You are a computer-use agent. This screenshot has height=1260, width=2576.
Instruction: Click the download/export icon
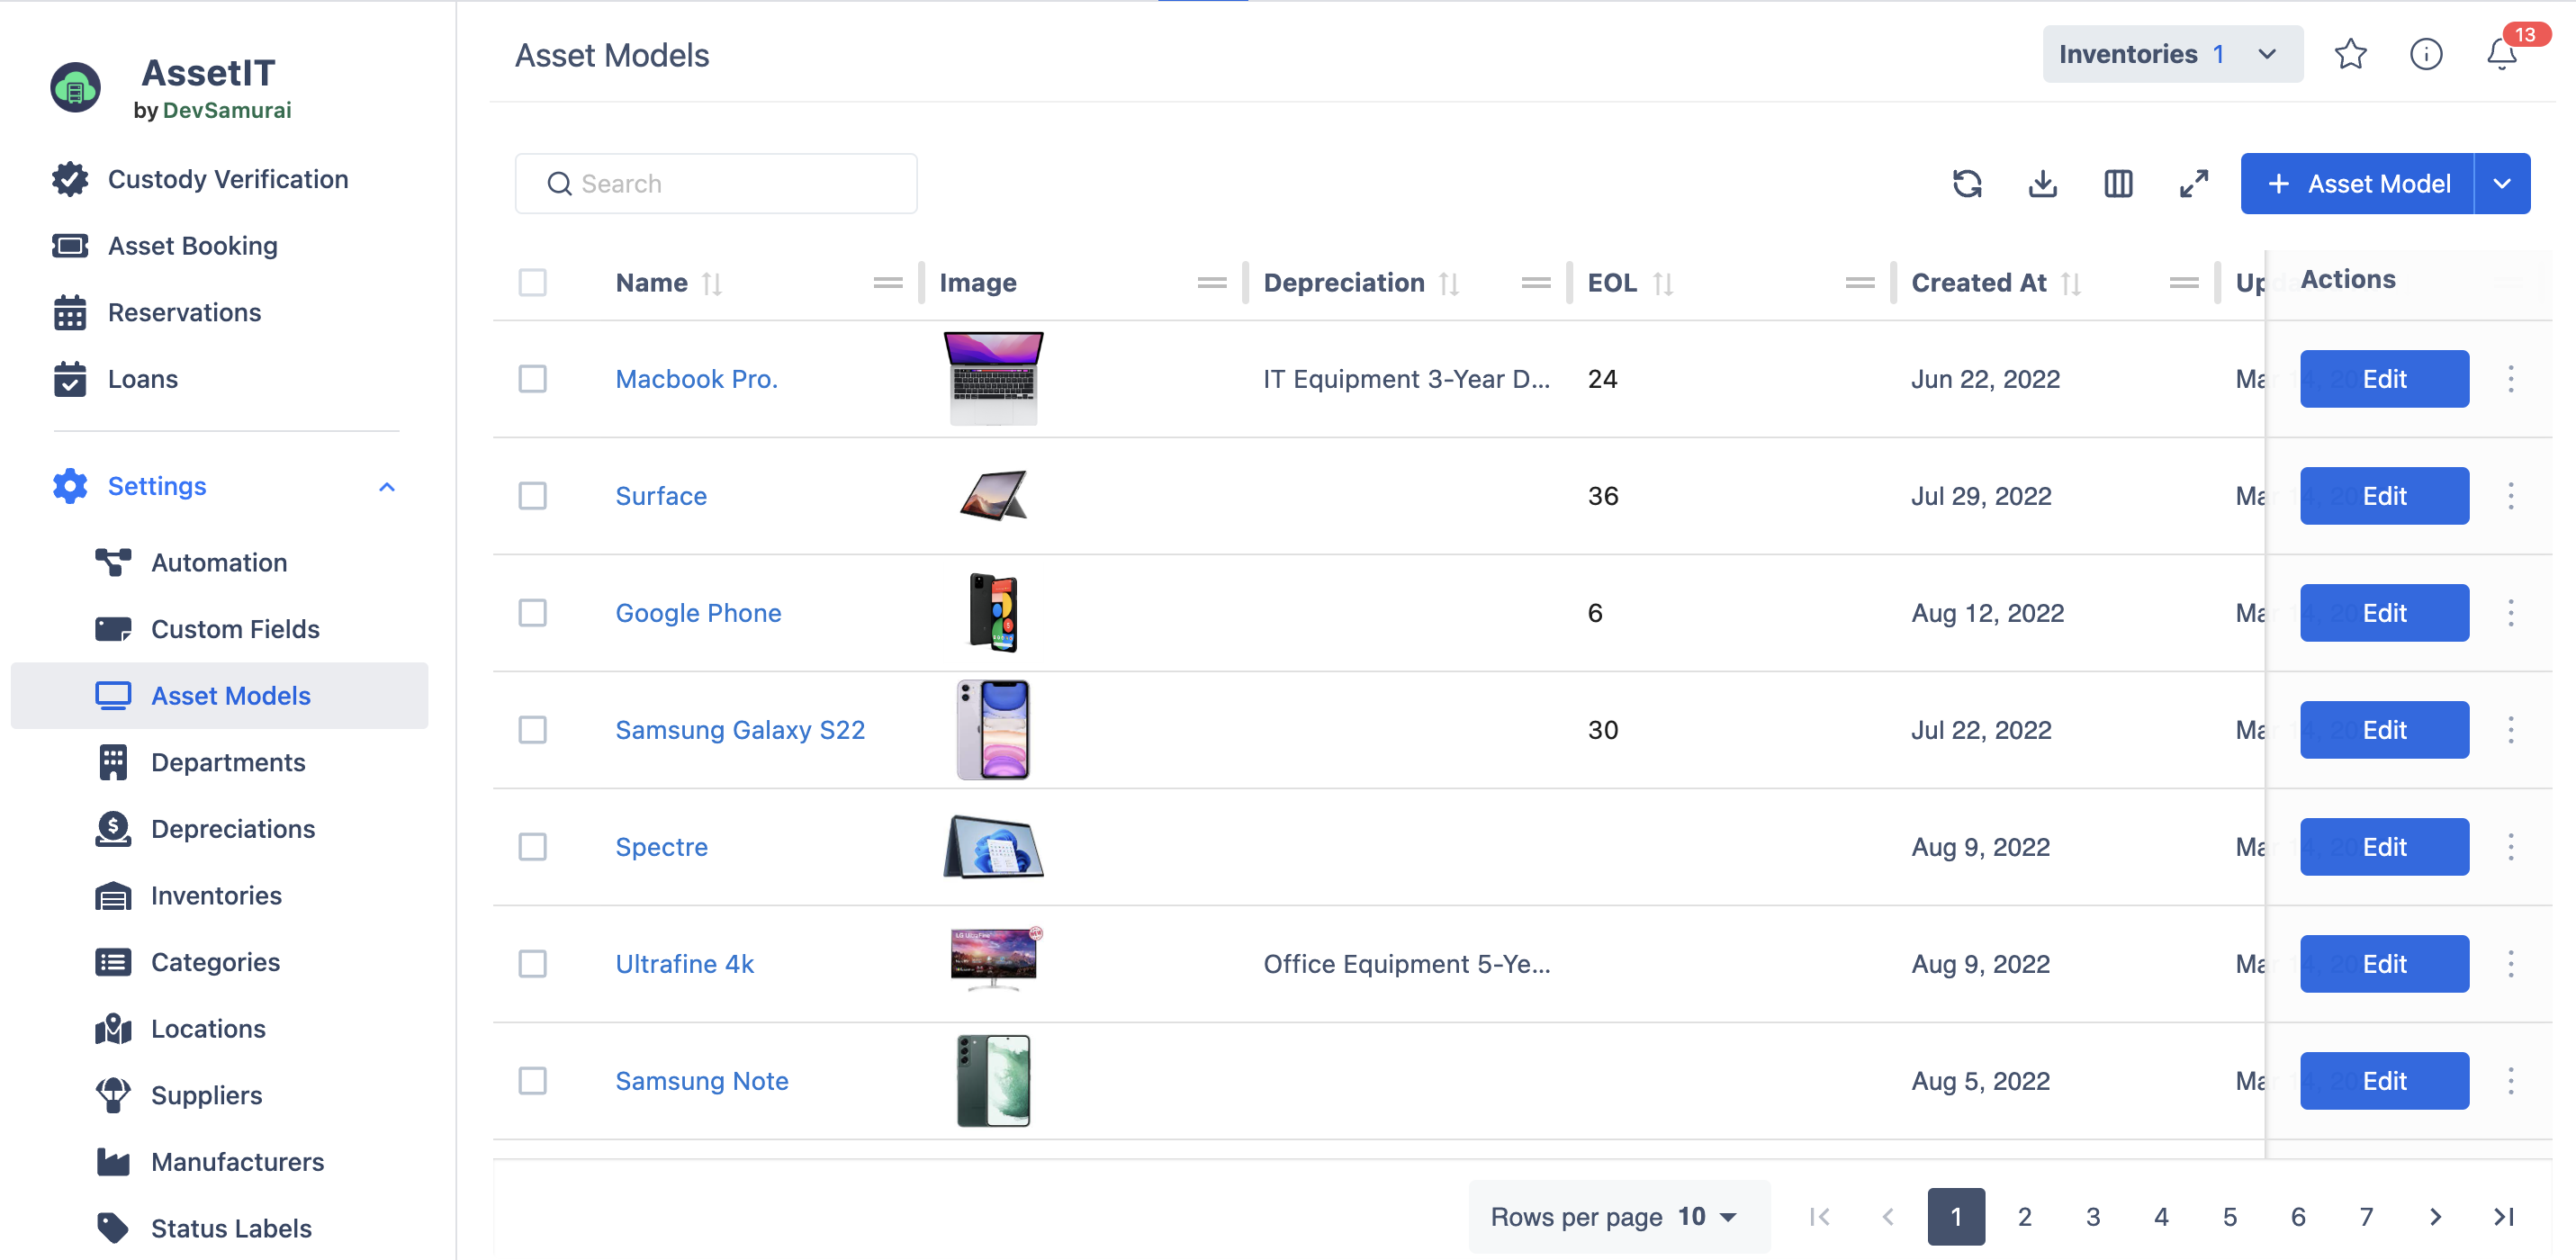(2042, 184)
